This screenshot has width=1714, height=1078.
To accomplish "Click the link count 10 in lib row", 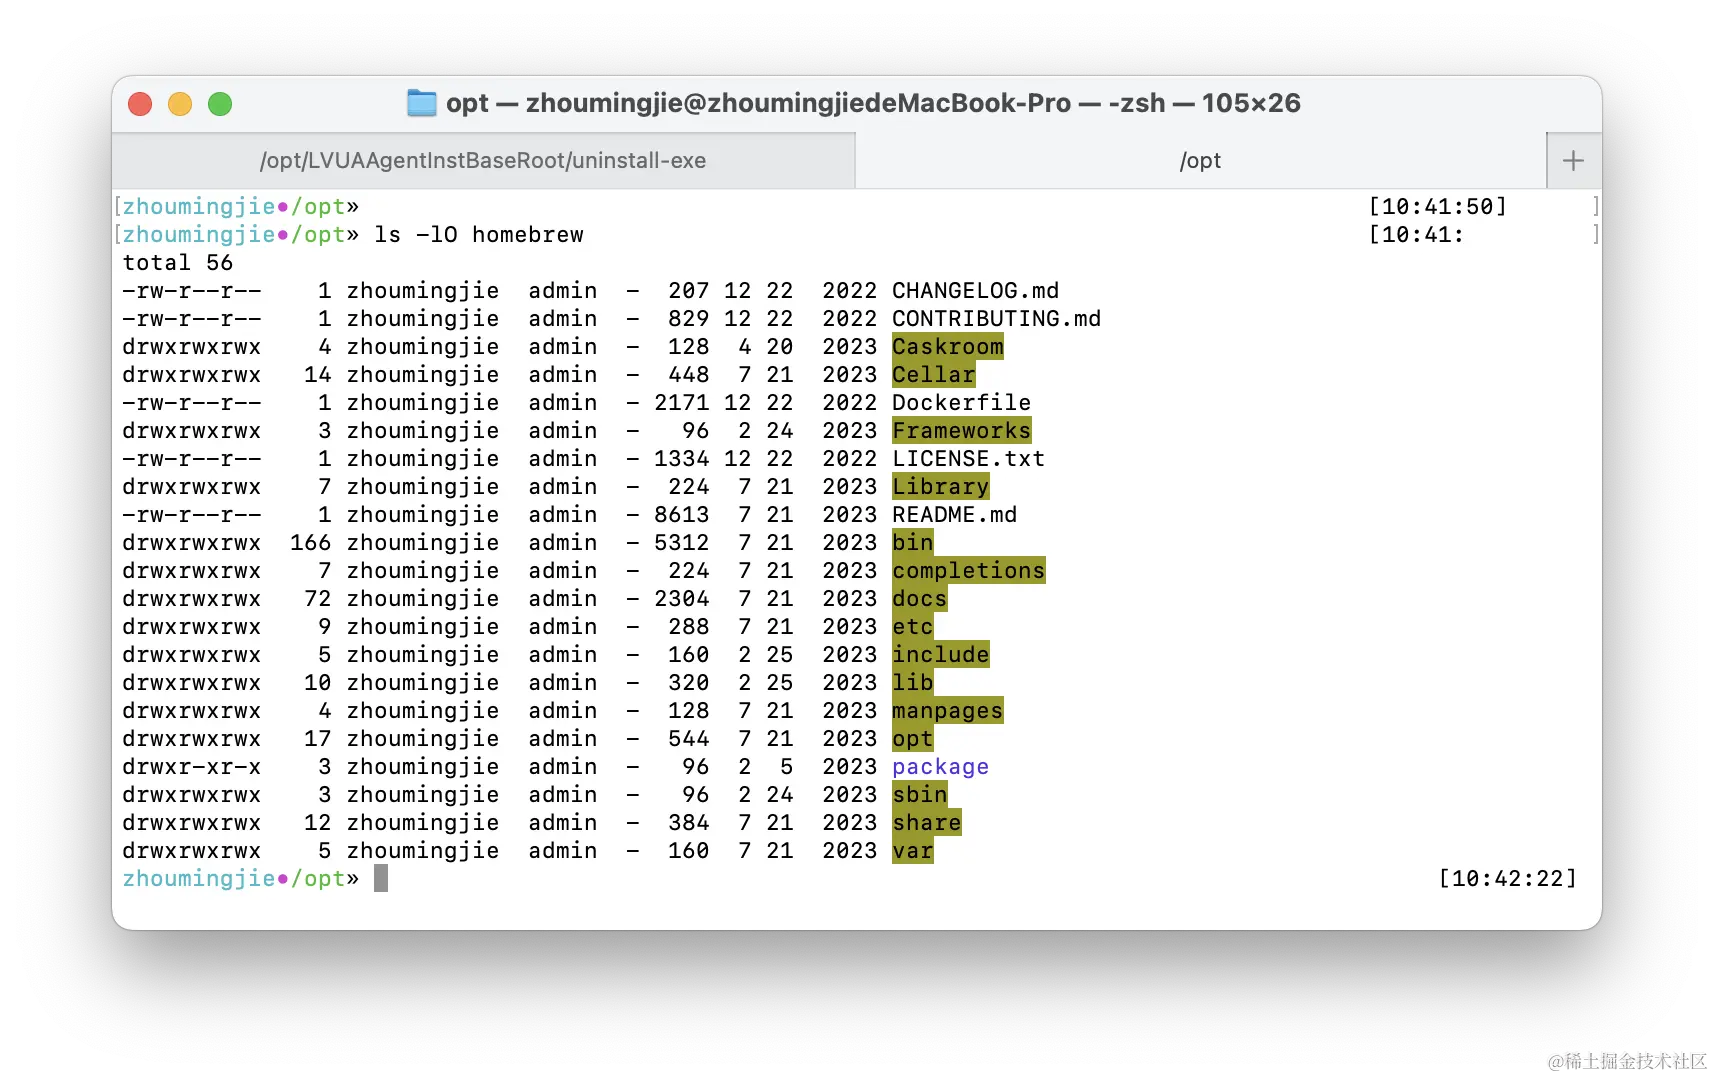I will (318, 683).
